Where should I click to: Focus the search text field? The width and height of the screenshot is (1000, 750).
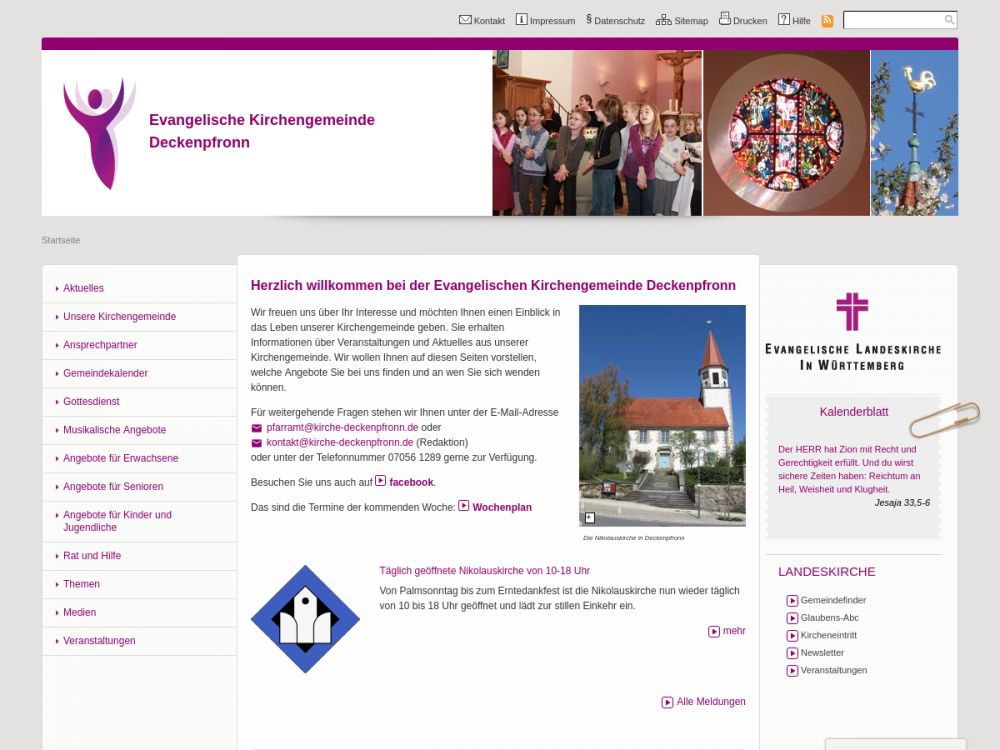click(892, 20)
